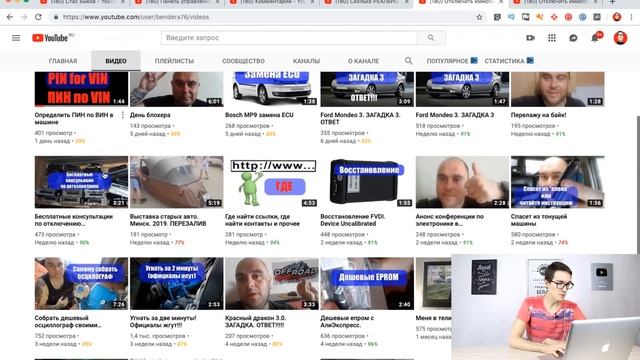Screen dimensions: 640x360
Task: Open the browser three-dot menu
Action: point(631,17)
